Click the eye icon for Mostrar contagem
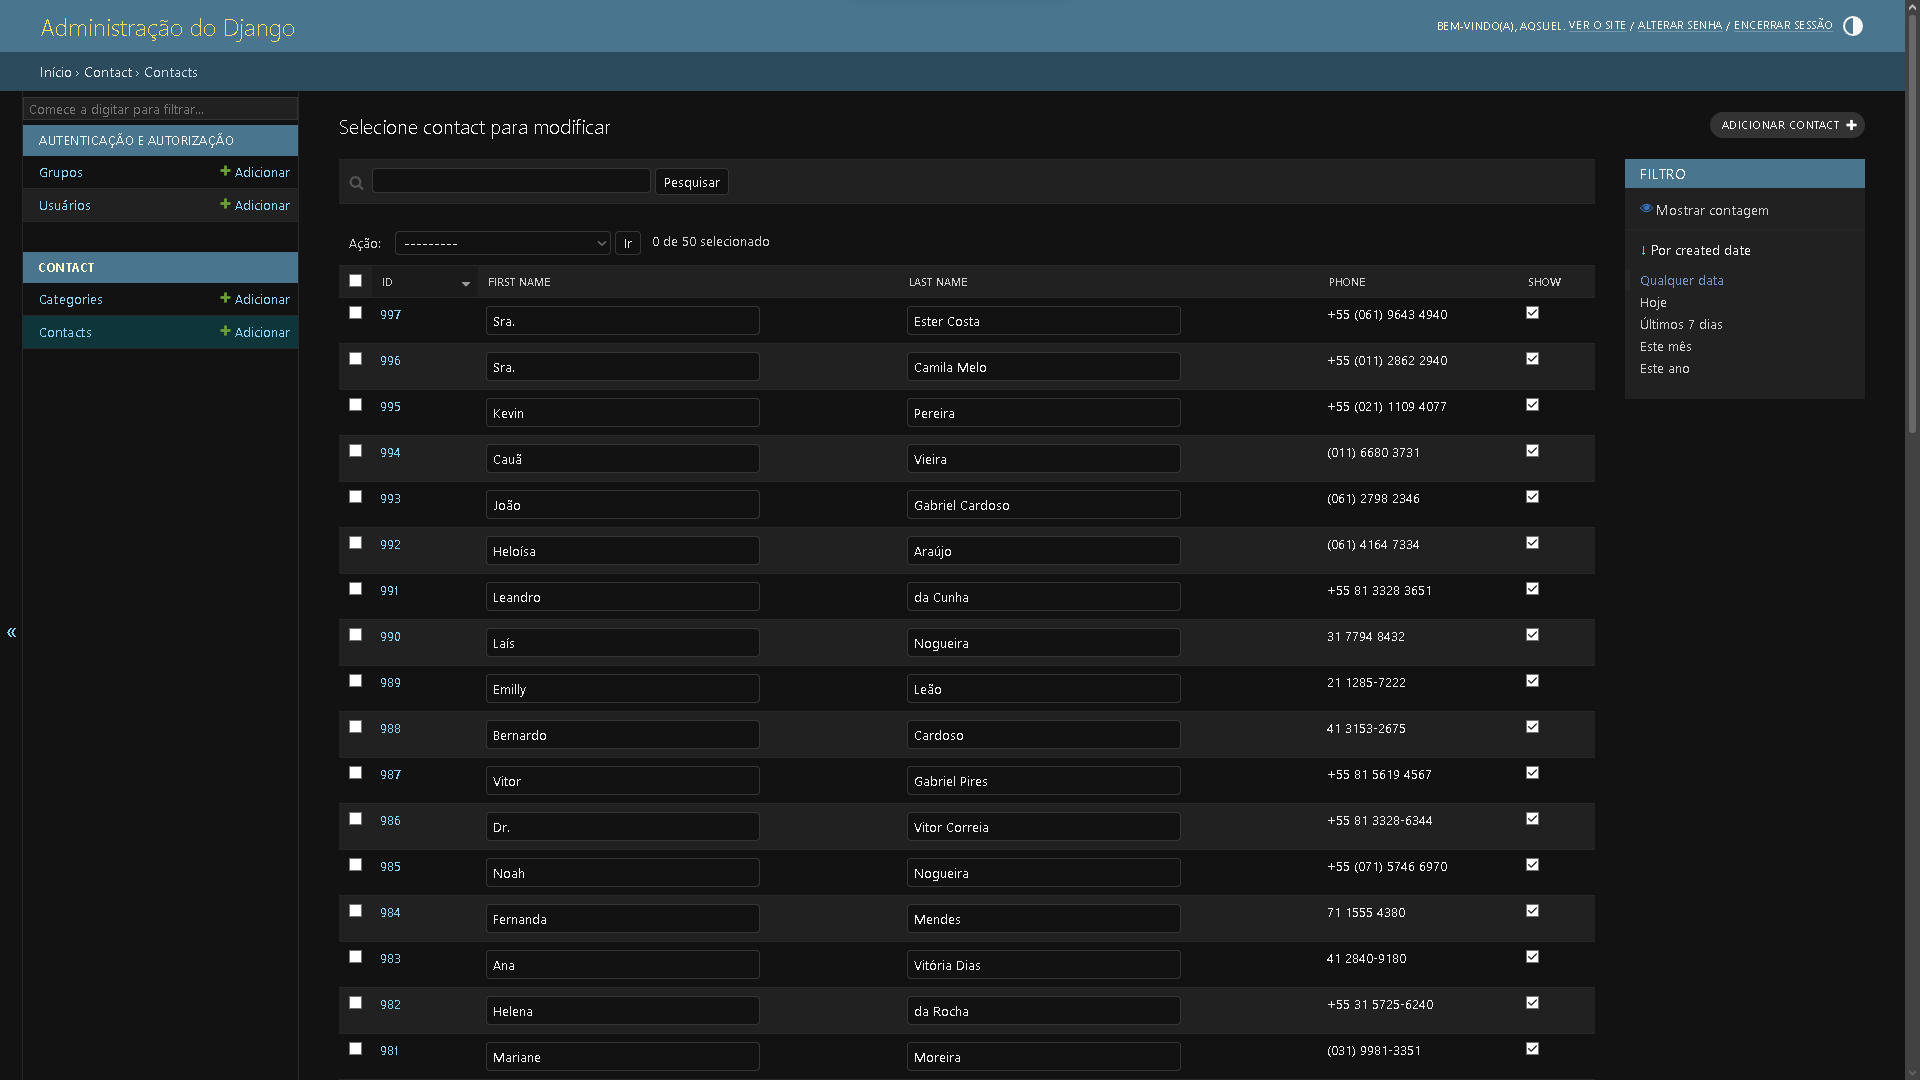Image resolution: width=1920 pixels, height=1080 pixels. [1646, 209]
